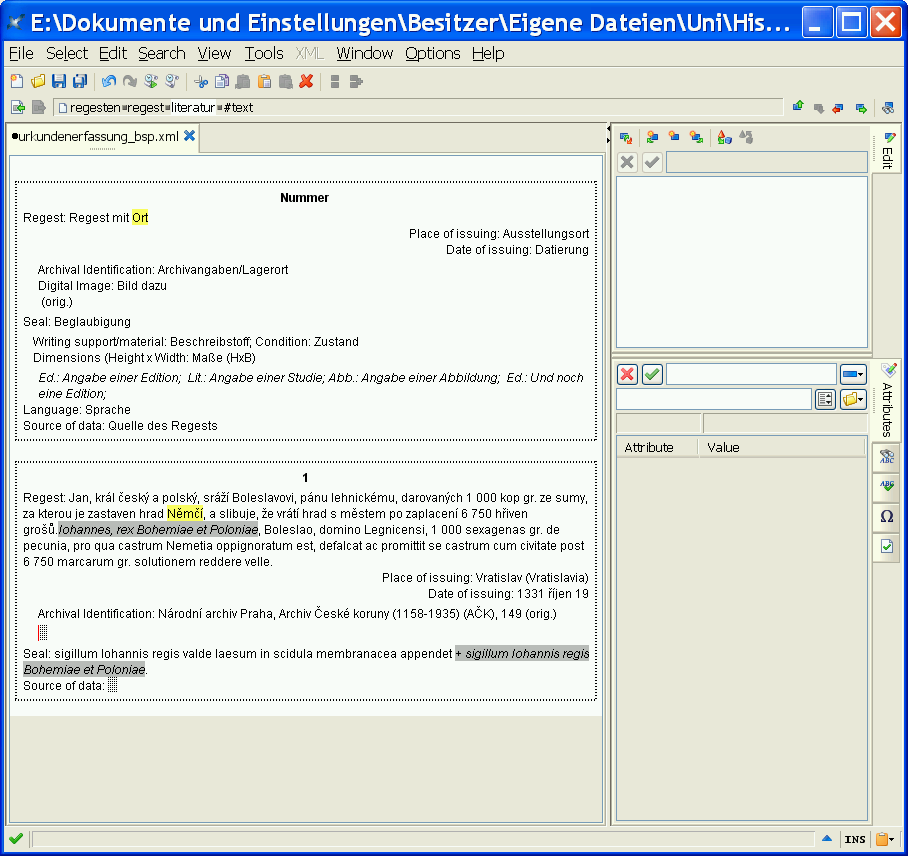This screenshot has height=856, width=908.
Task: Open the Help menu
Action: coord(488,53)
